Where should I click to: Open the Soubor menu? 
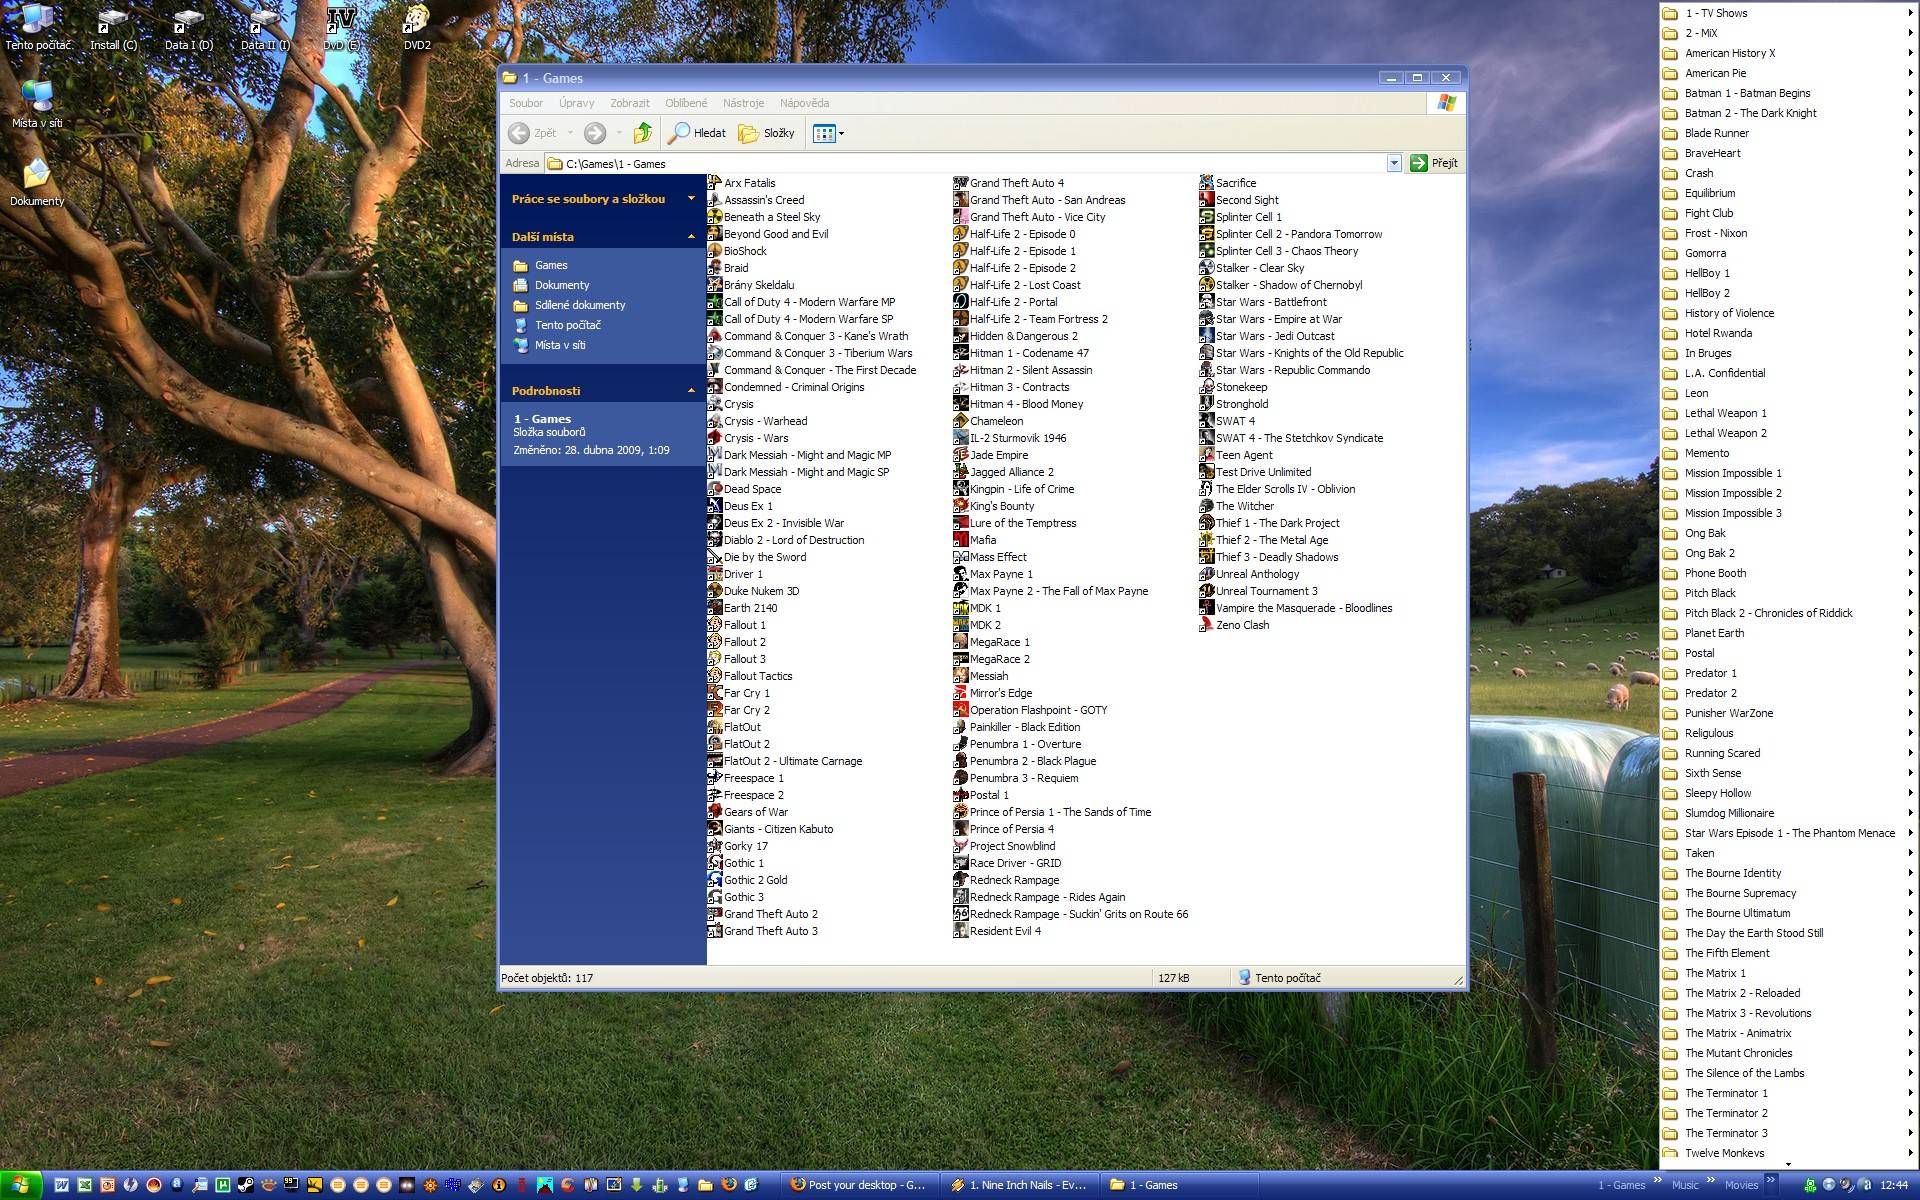pyautogui.click(x=526, y=103)
